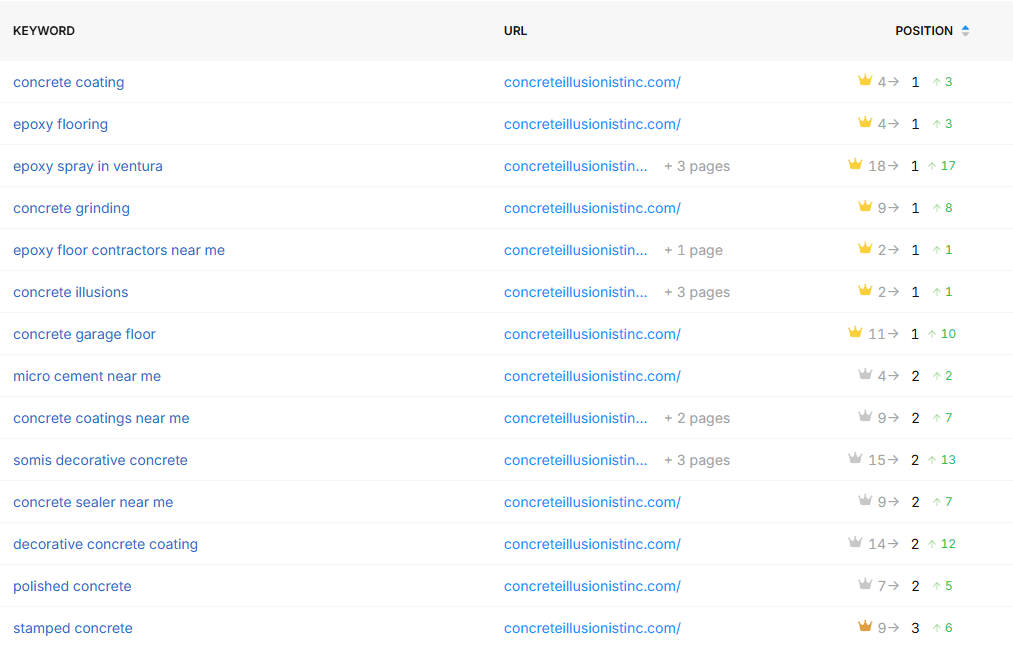This screenshot has width=1013, height=646.
Task: Visit URL in the concrete coating row
Action: click(x=592, y=82)
